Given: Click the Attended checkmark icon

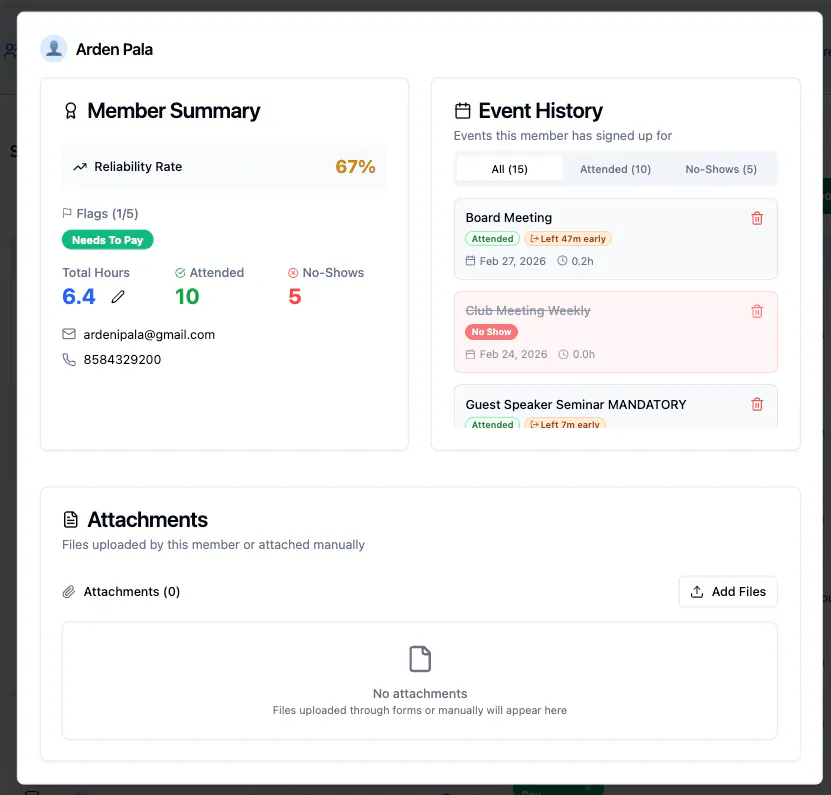Looking at the screenshot, I should (x=180, y=273).
